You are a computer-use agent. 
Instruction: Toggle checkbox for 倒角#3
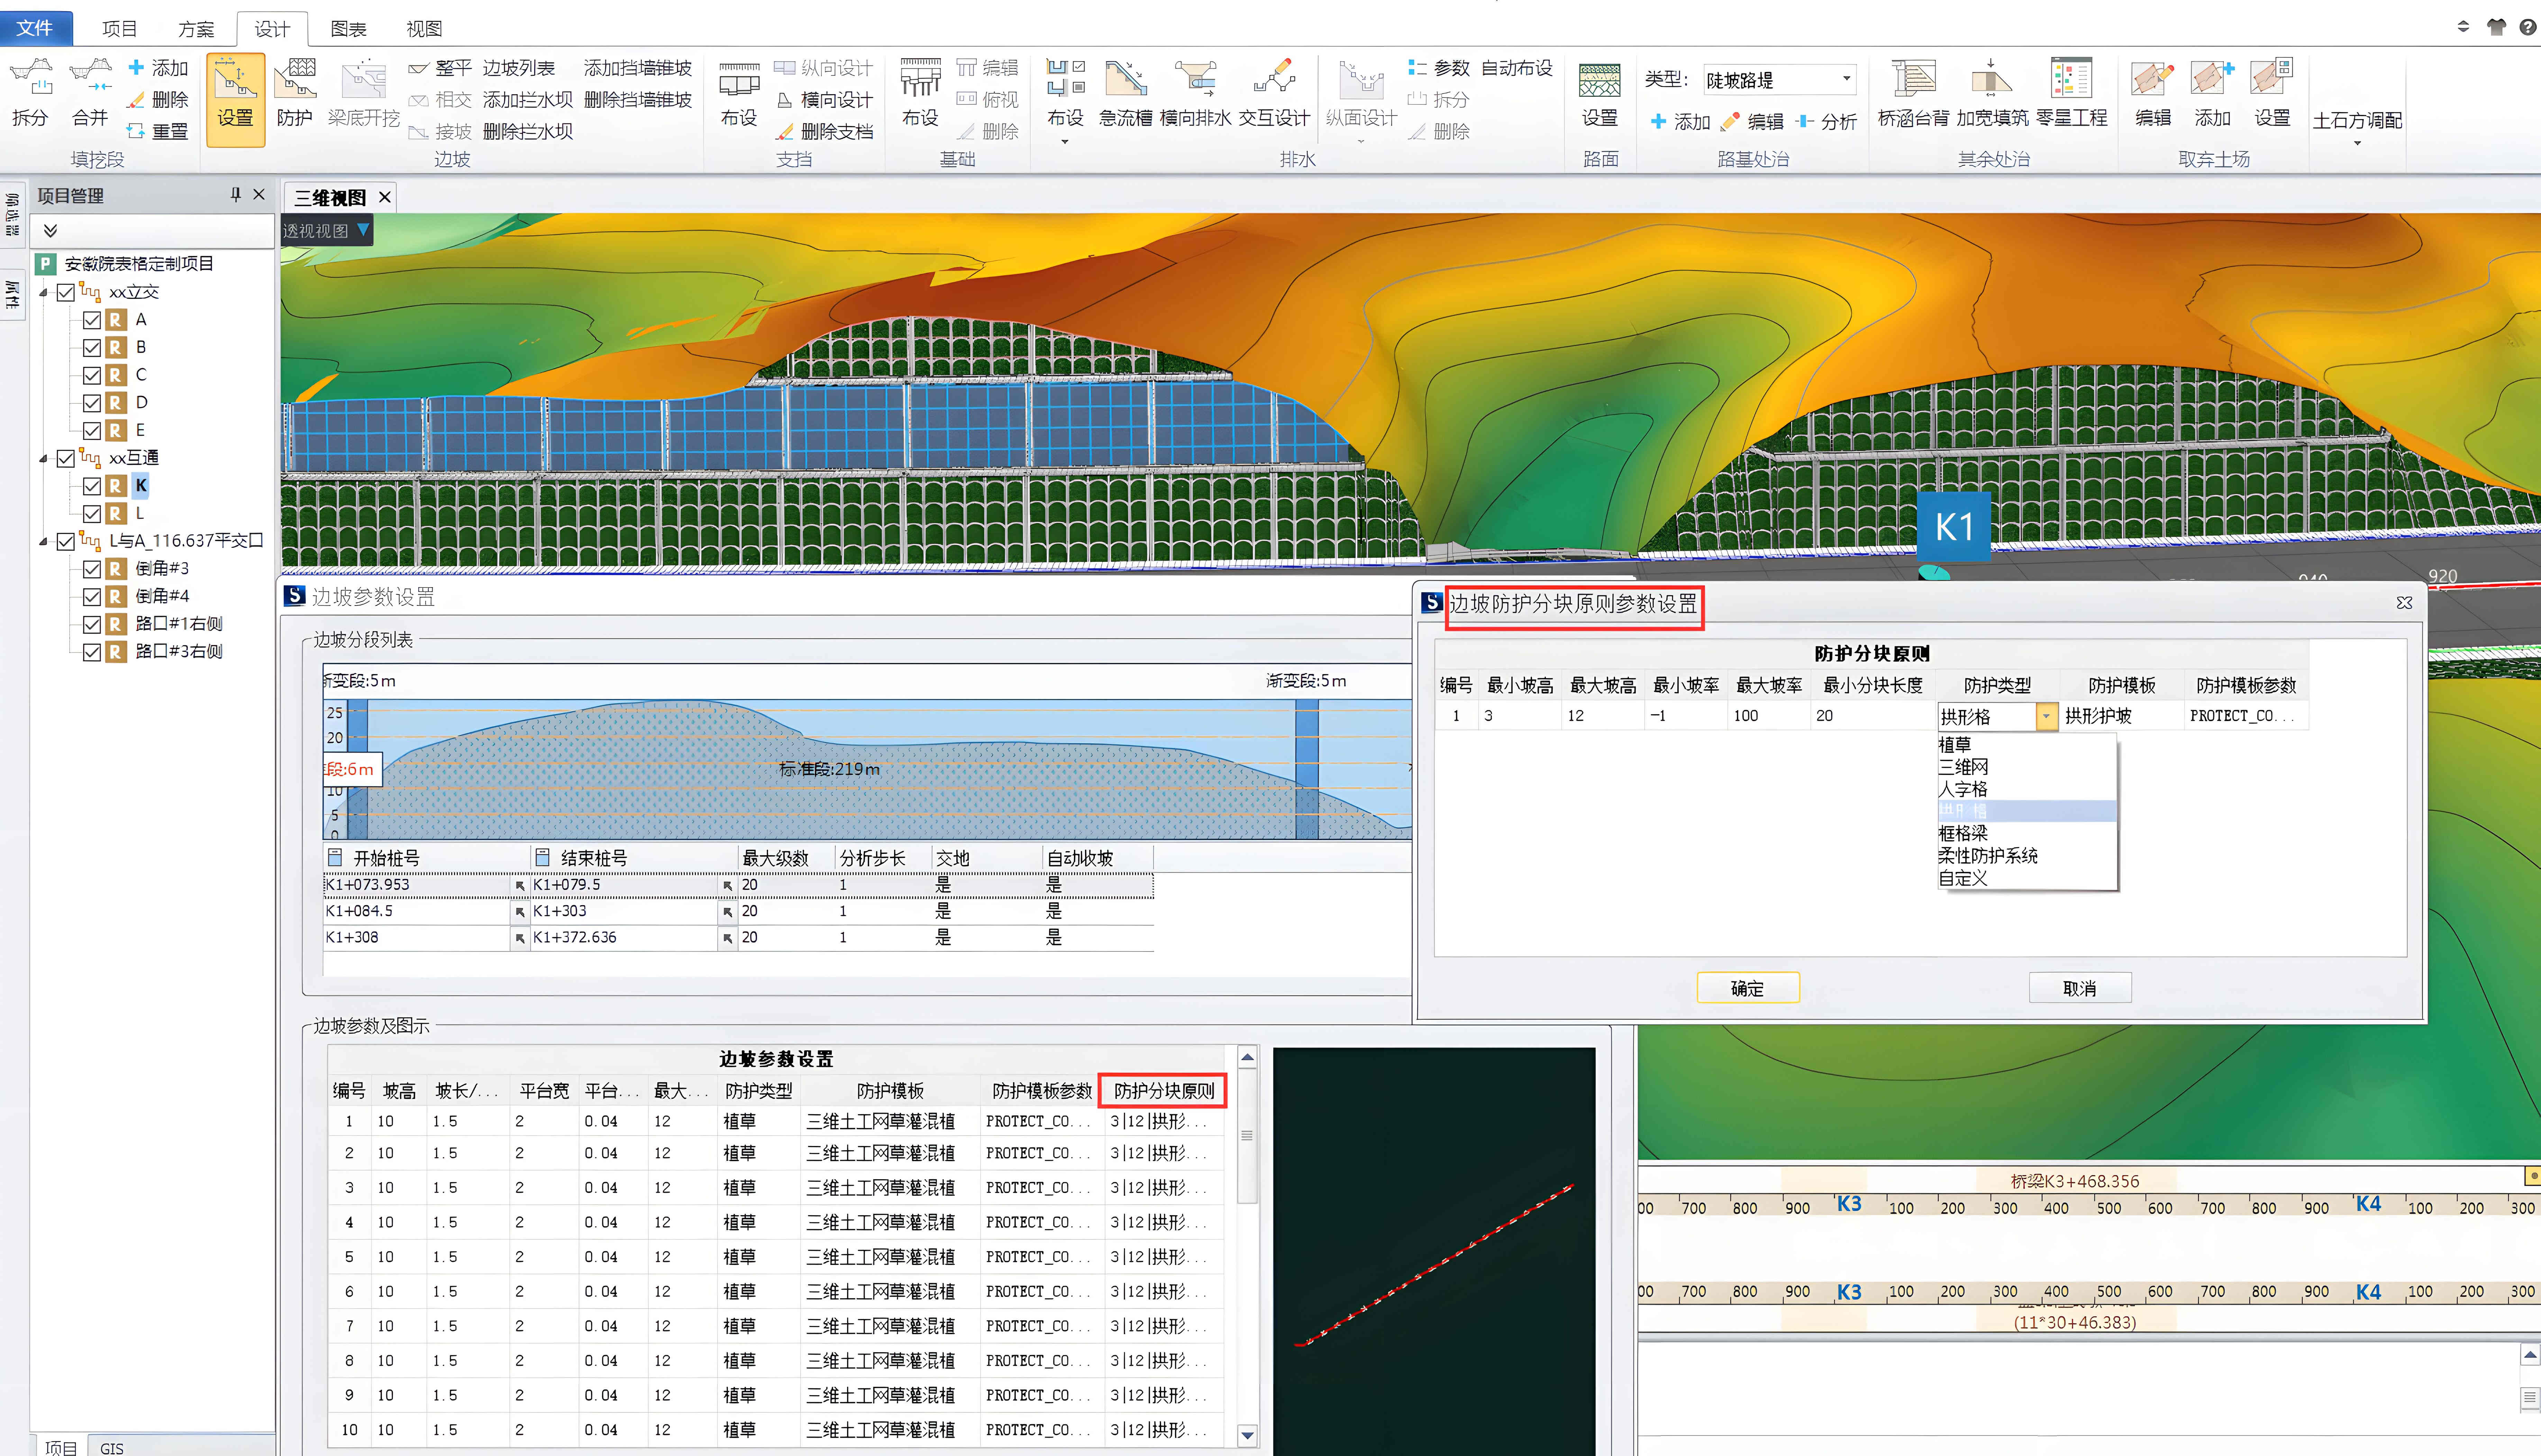[92, 569]
